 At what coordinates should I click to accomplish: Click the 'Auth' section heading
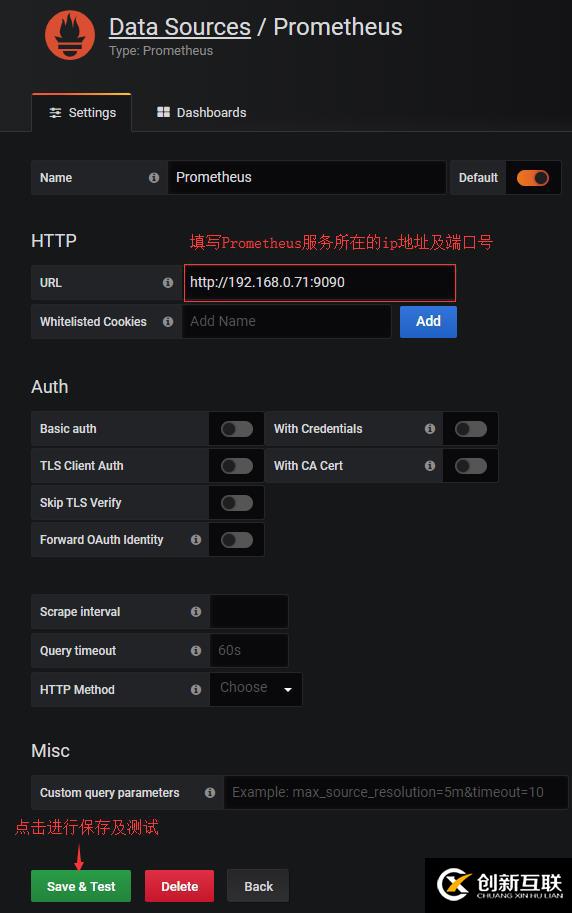pos(50,387)
